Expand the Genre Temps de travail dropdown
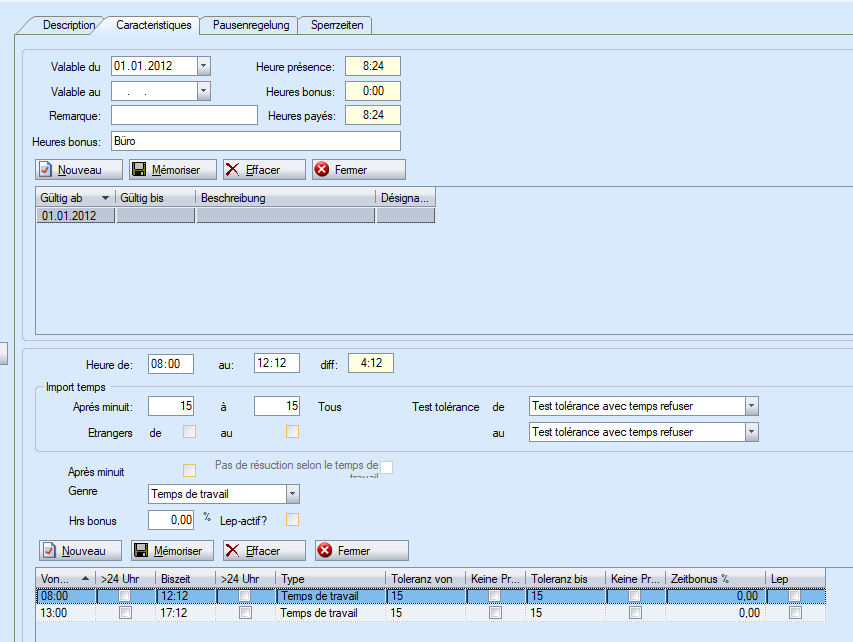Viewport: 853px width, 642px height. pyautogui.click(x=292, y=494)
